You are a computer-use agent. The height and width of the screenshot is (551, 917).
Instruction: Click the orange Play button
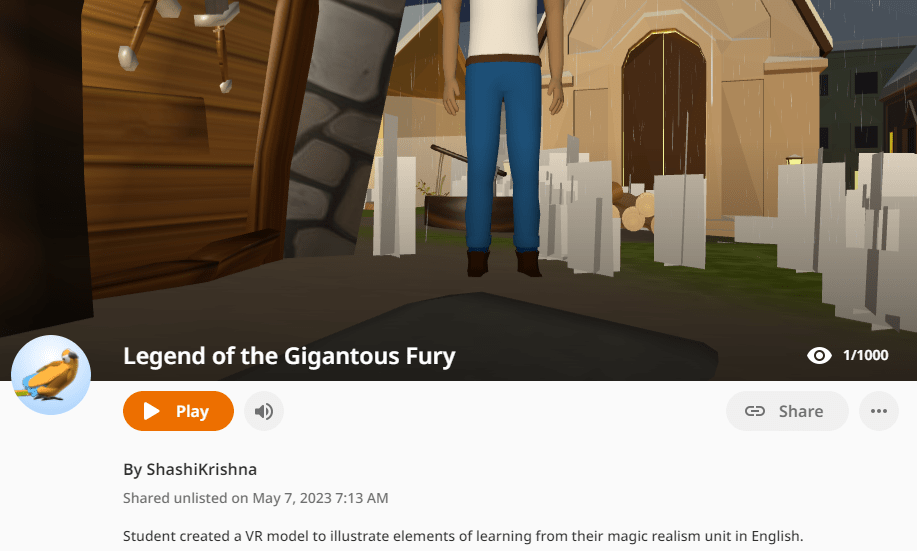[x=178, y=411]
